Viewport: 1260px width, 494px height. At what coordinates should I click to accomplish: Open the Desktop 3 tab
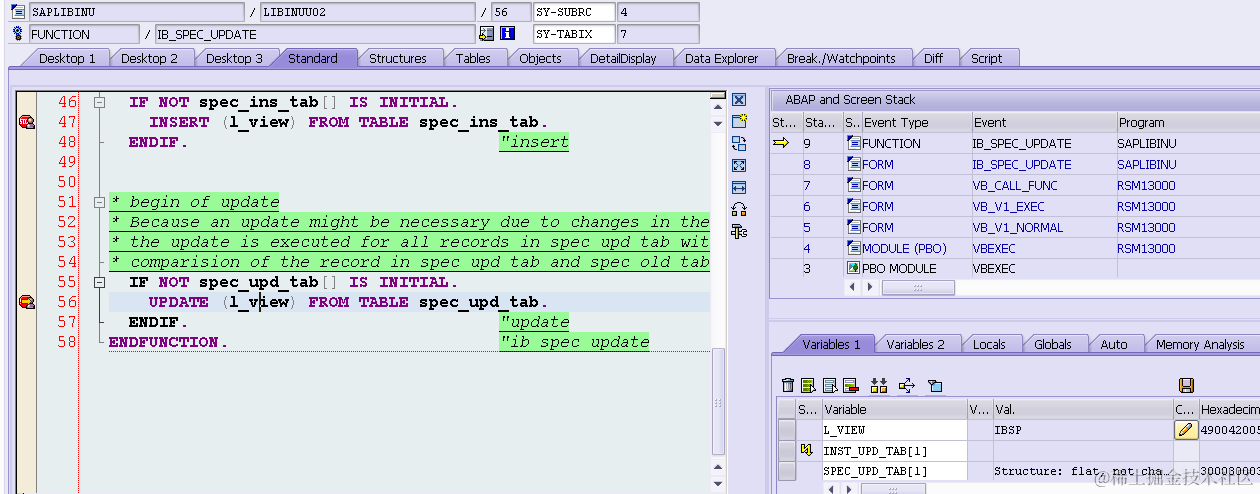234,58
